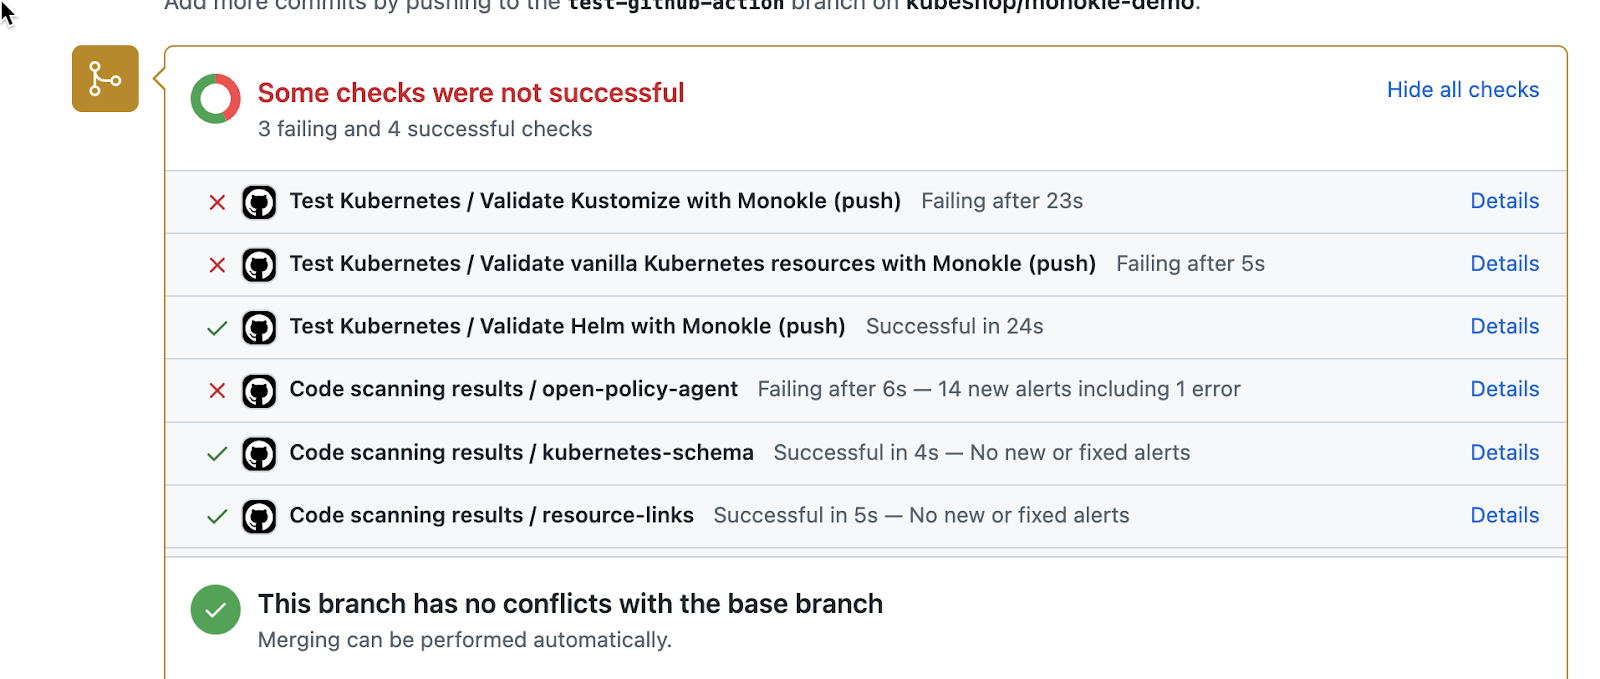Open Details for vanilla Kubernetes resources check
The width and height of the screenshot is (1600, 679).
click(x=1504, y=264)
